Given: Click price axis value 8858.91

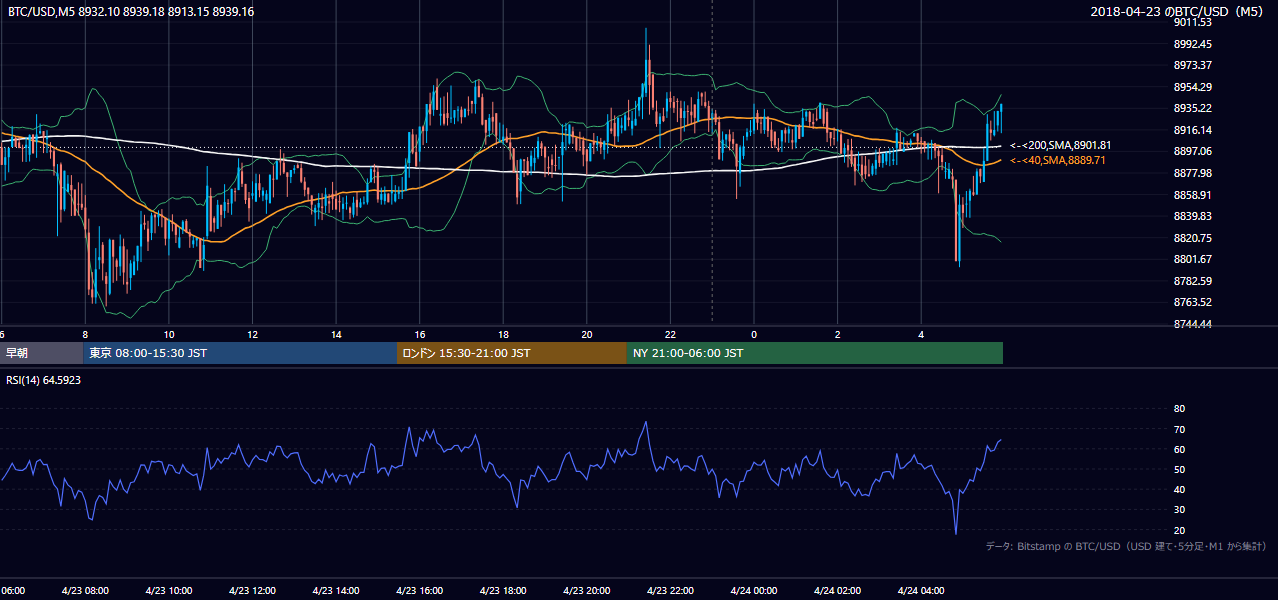Looking at the screenshot, I should pos(1193,195).
